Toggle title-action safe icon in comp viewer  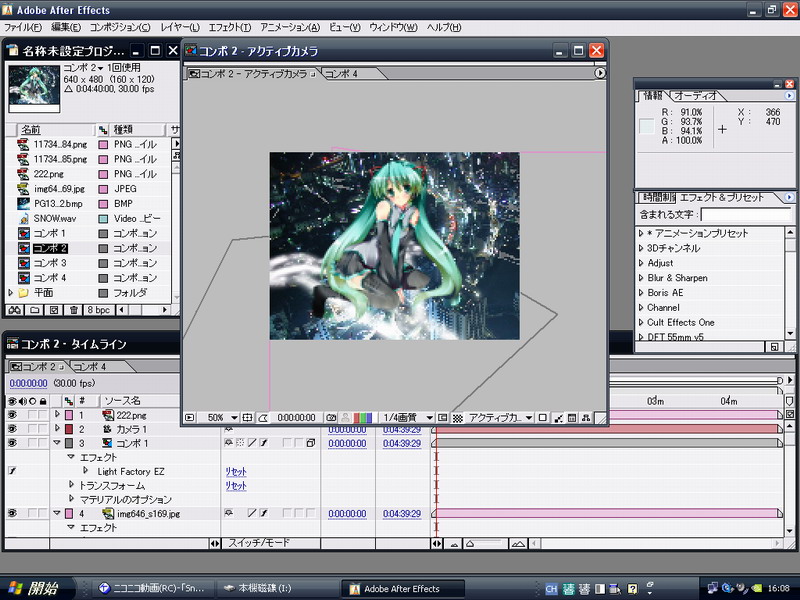pos(247,417)
